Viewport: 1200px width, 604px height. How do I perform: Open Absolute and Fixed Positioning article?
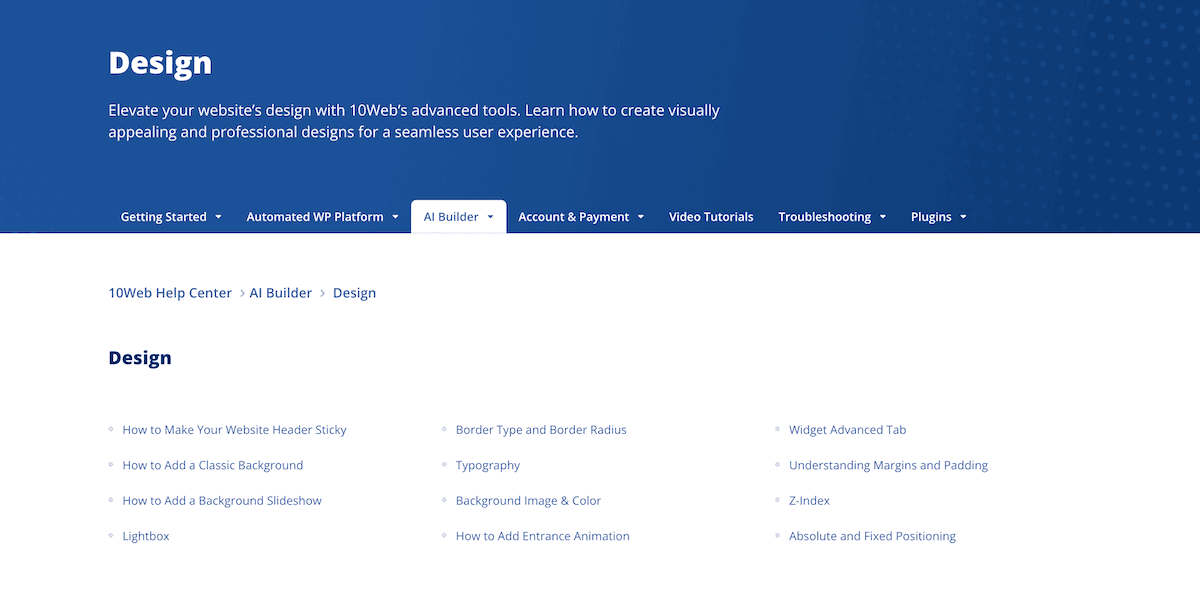872,536
